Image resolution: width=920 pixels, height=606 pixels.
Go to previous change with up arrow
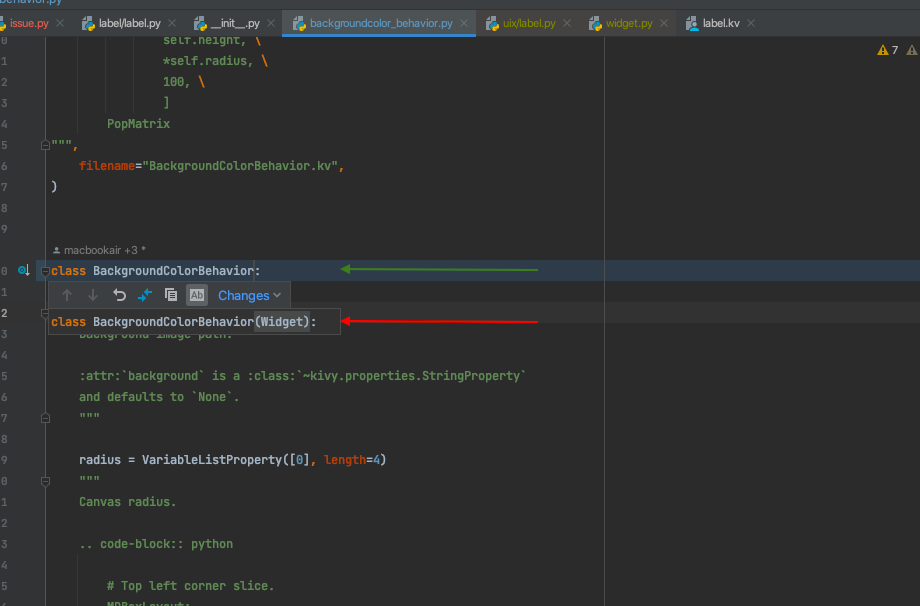click(x=67, y=295)
